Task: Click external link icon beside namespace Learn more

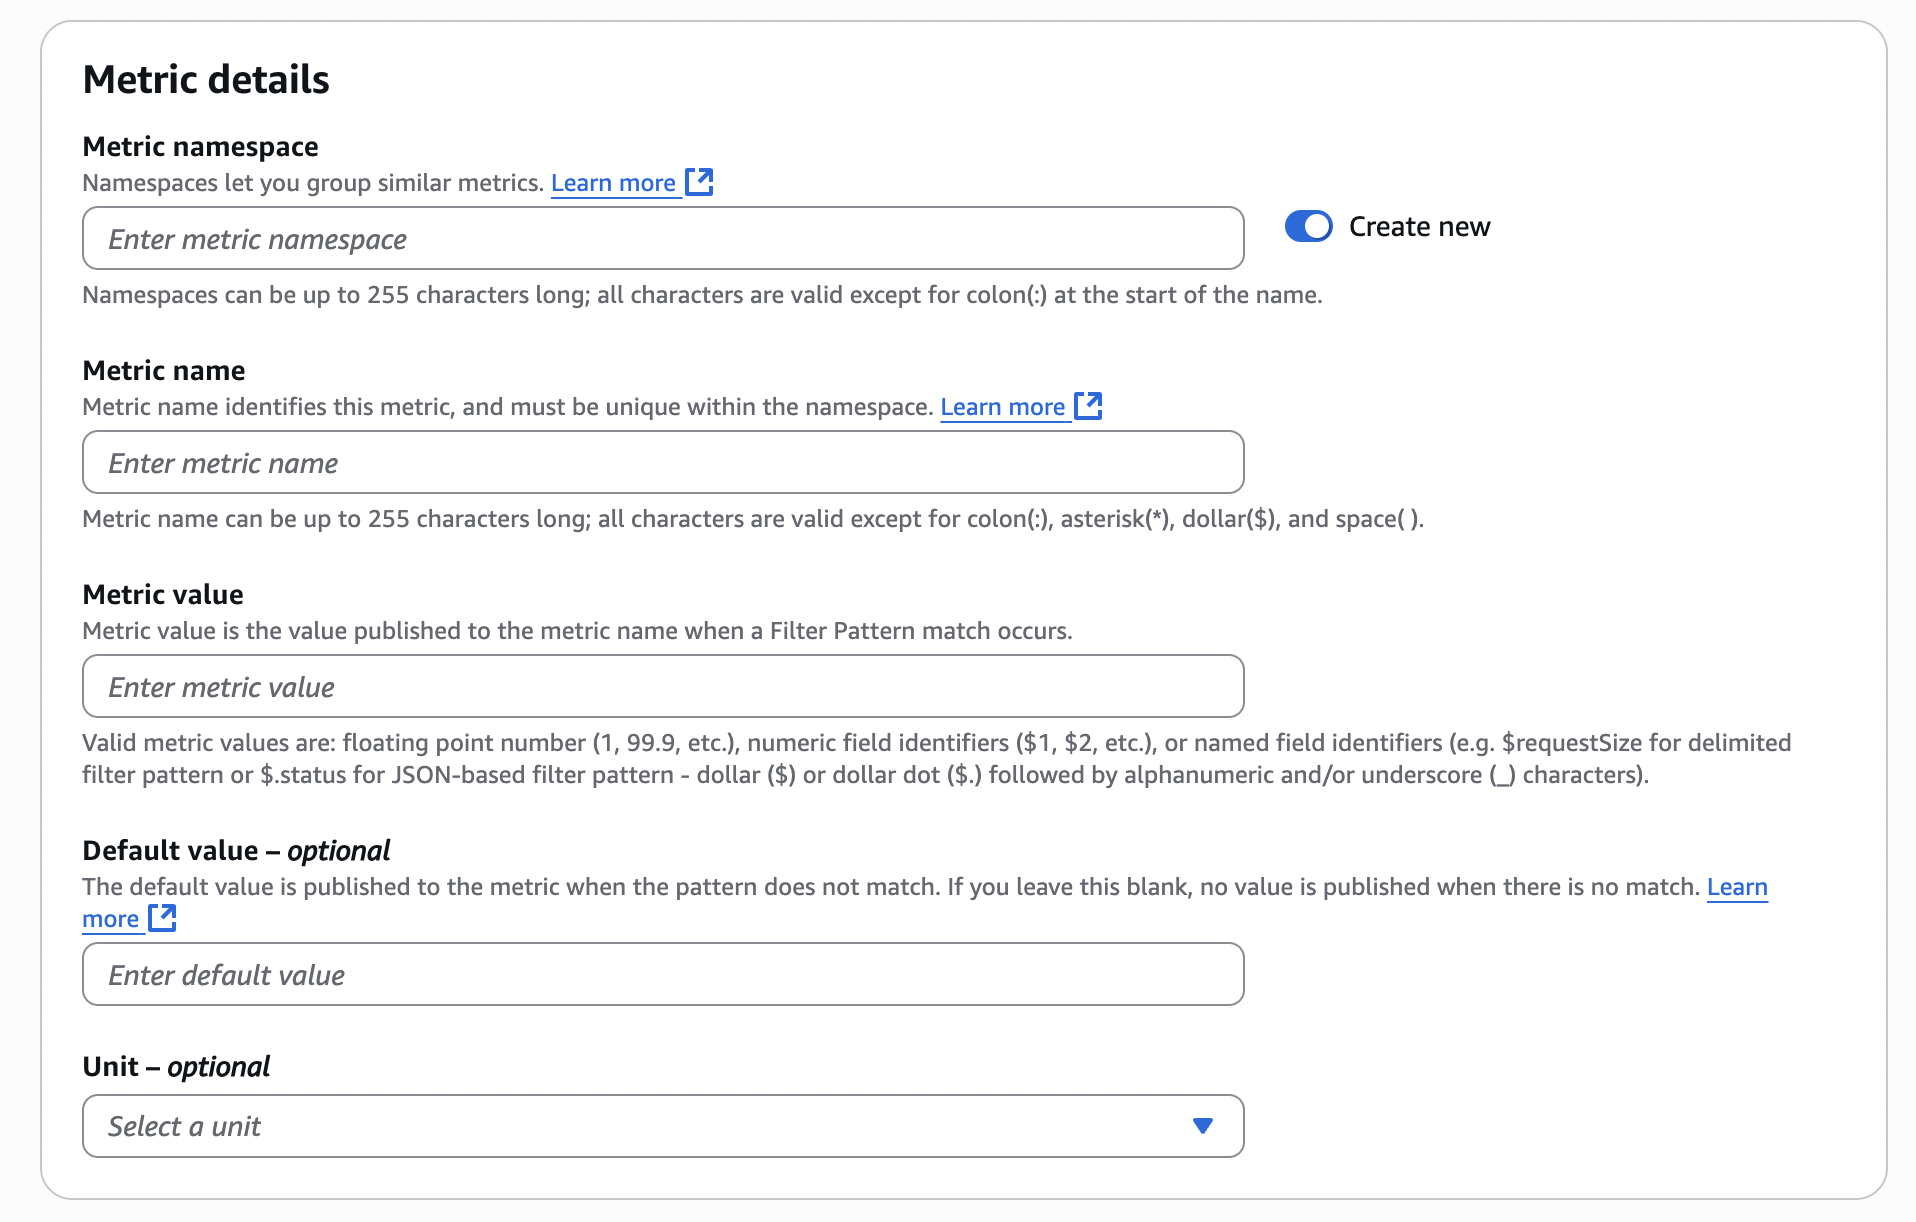Action: 699,182
